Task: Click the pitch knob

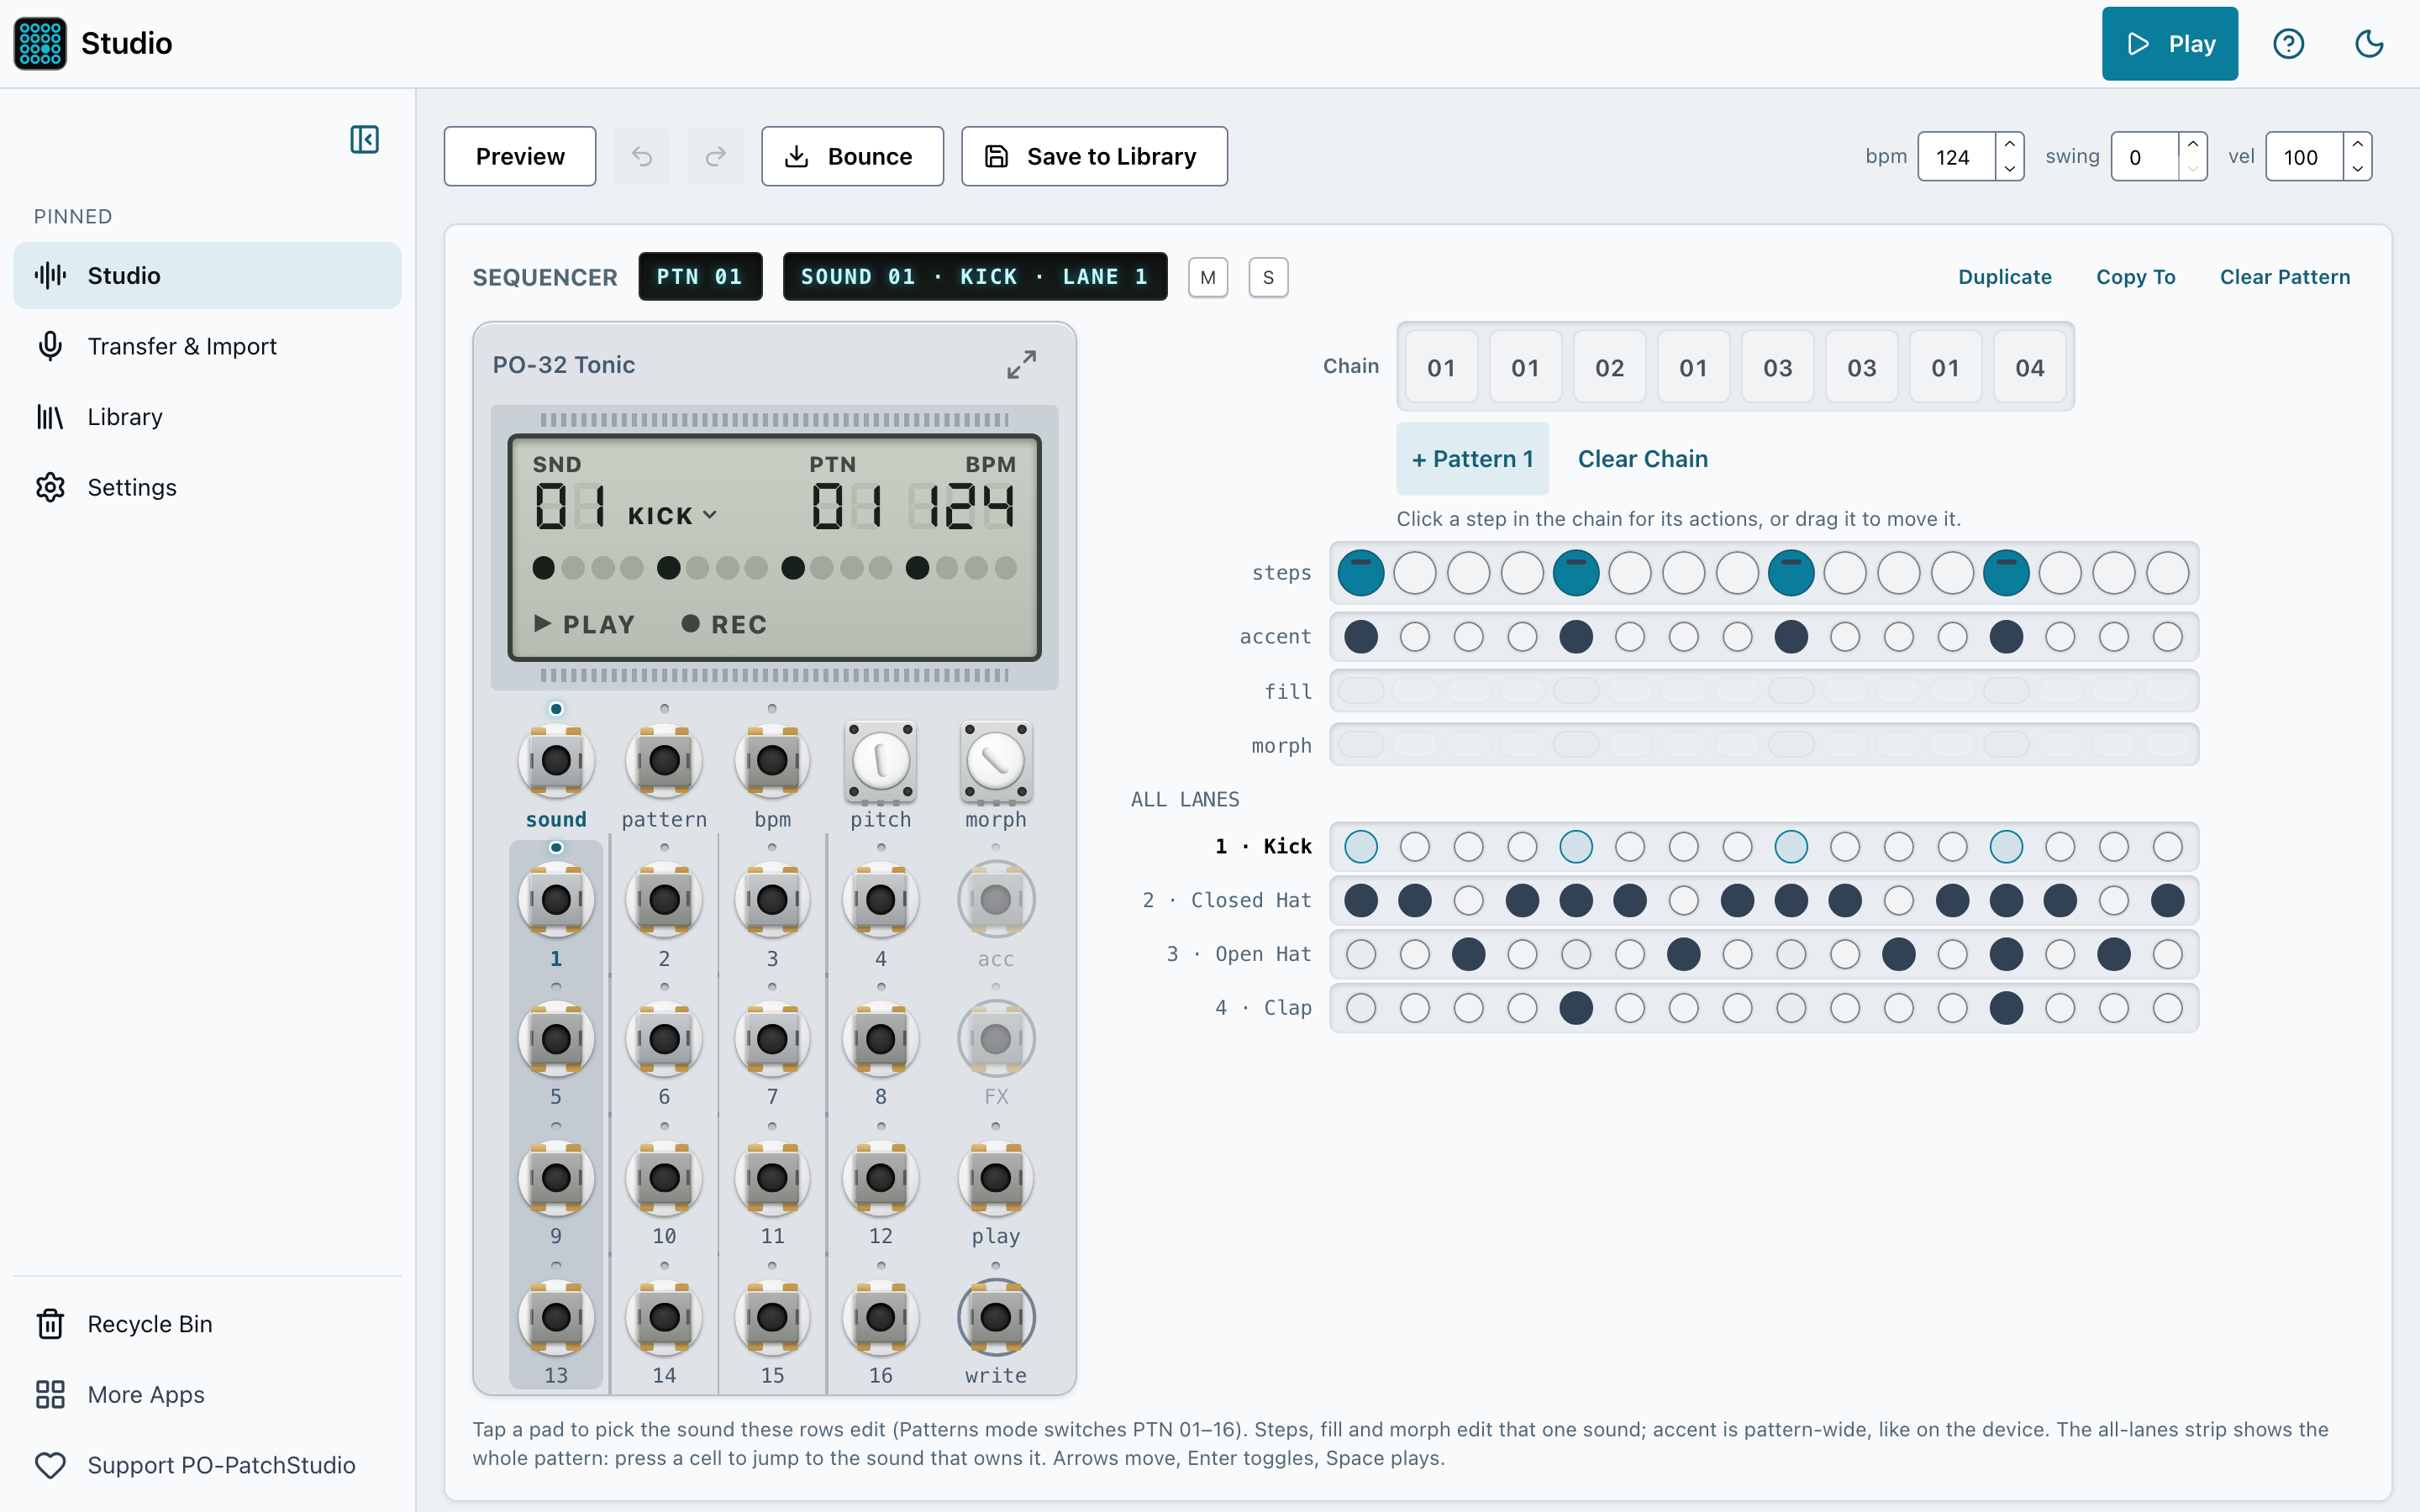Action: 880,762
